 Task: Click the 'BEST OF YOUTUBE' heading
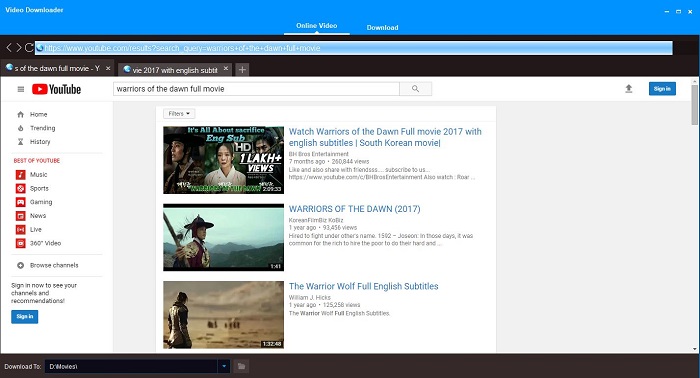click(x=37, y=161)
